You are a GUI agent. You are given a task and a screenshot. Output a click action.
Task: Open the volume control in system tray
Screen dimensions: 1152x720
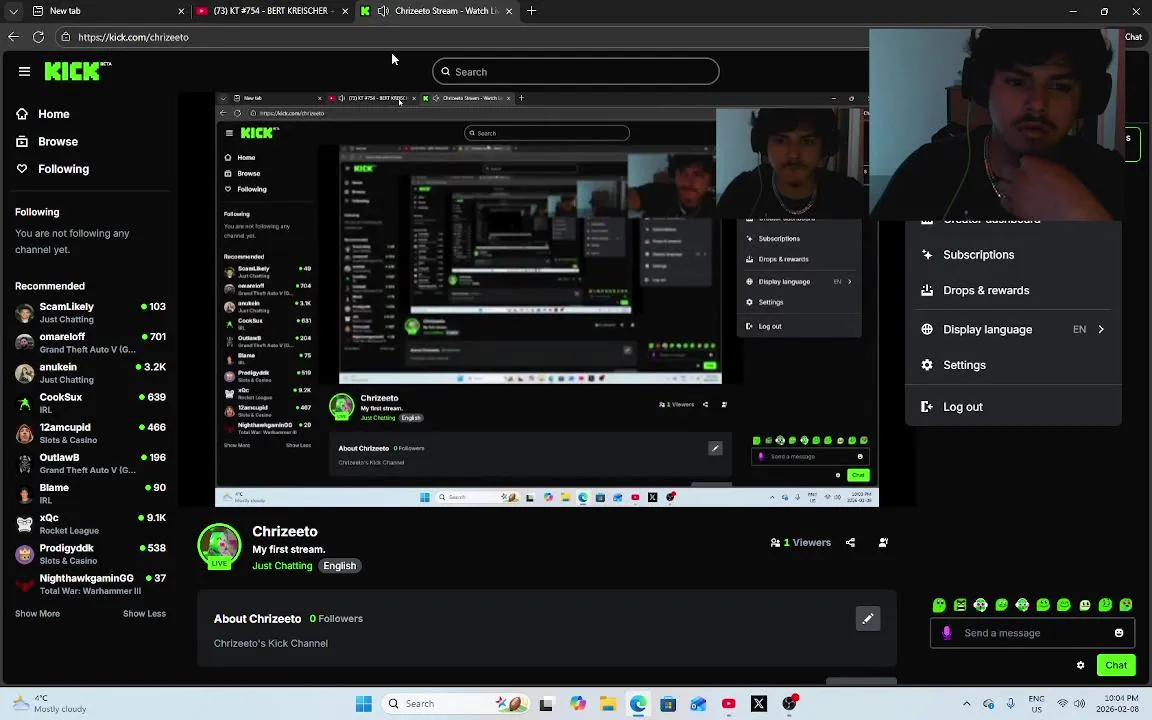click(x=1079, y=703)
